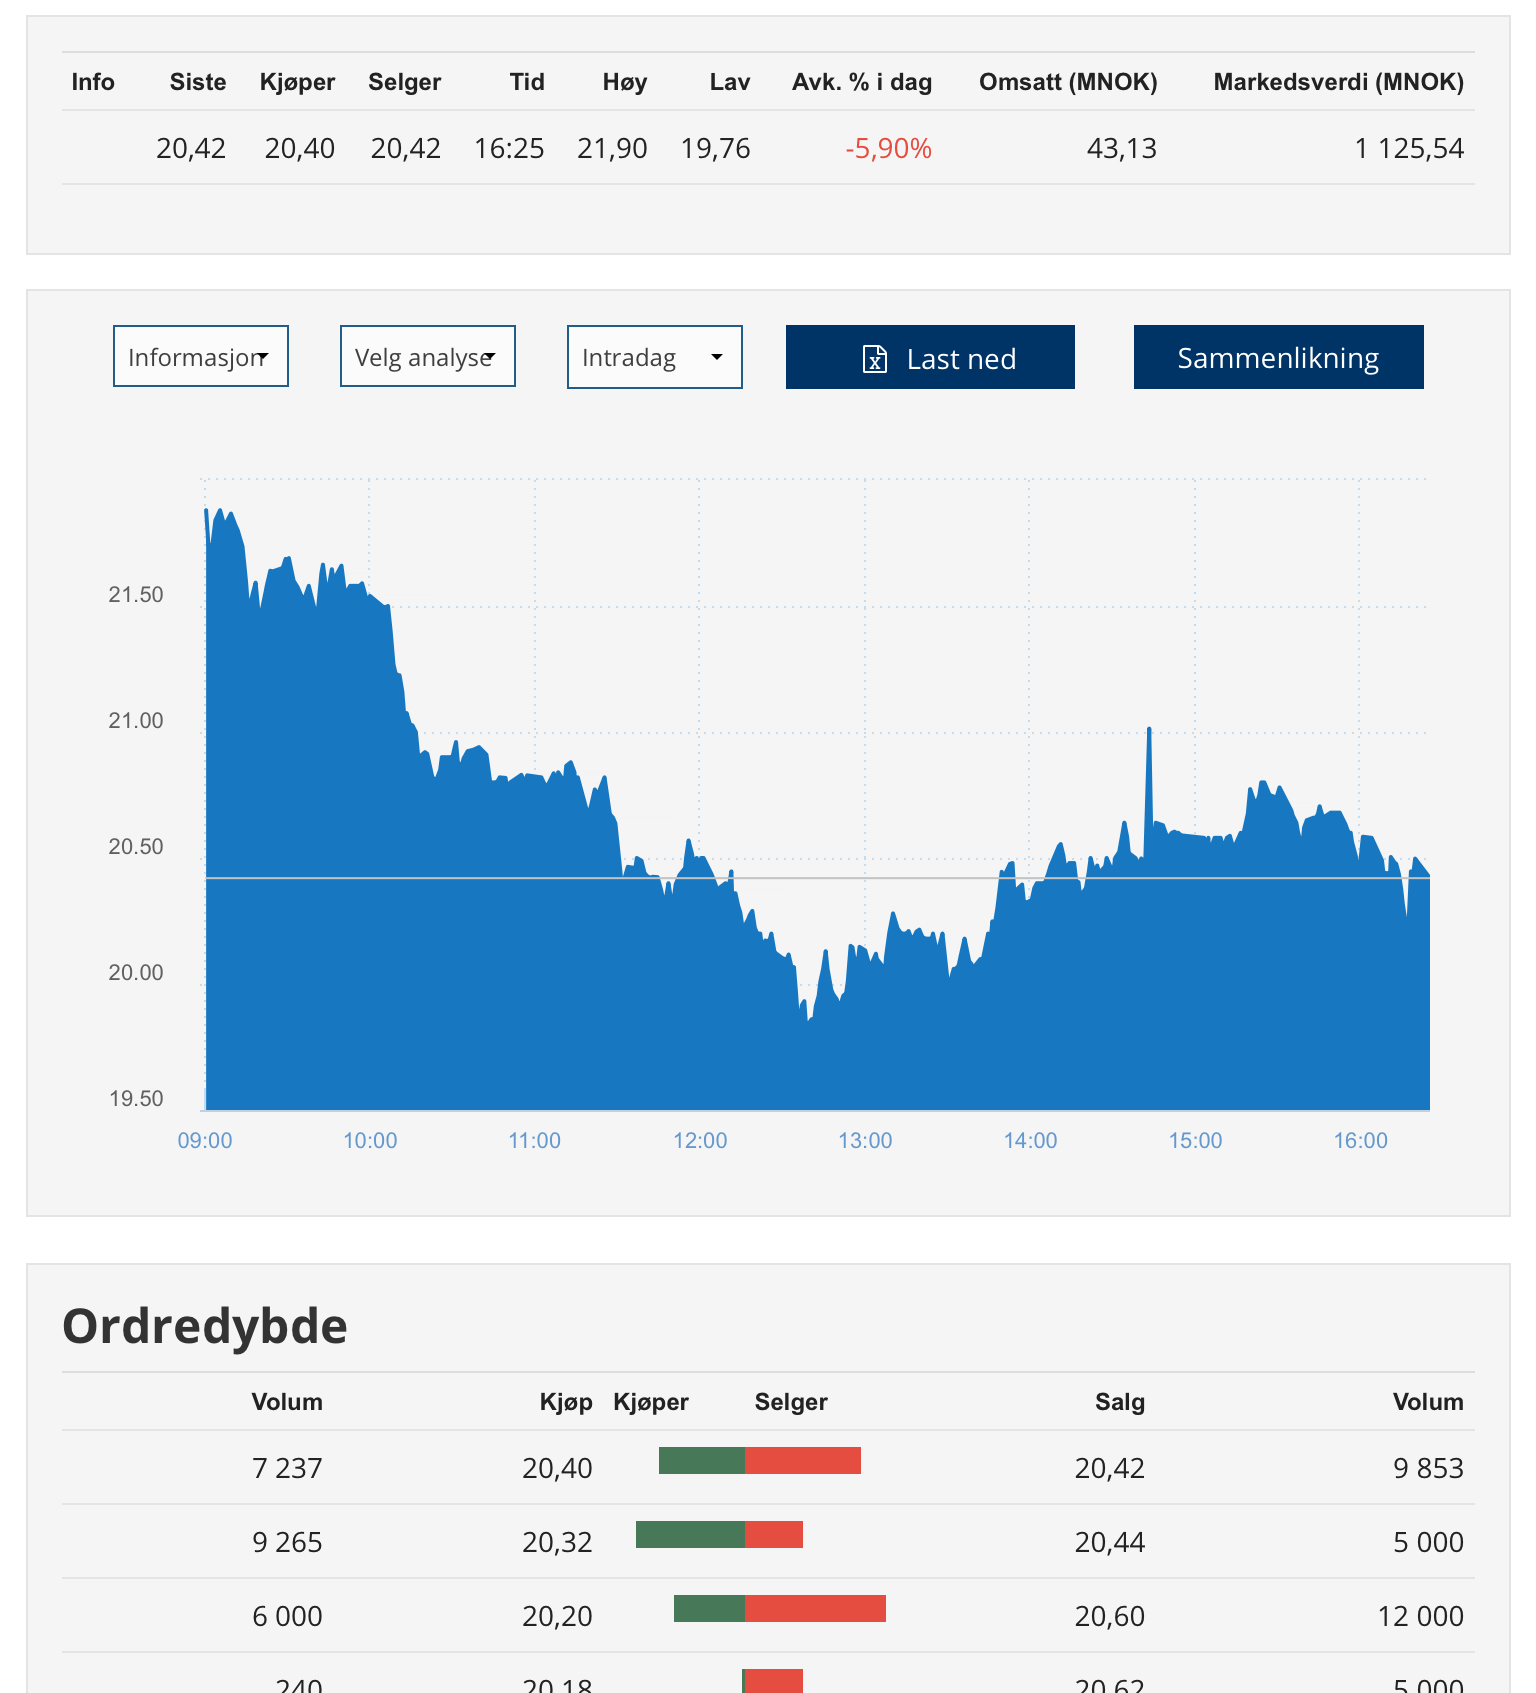Click the -5,90% daily change value
The width and height of the screenshot is (1536, 1693).
[x=888, y=149]
